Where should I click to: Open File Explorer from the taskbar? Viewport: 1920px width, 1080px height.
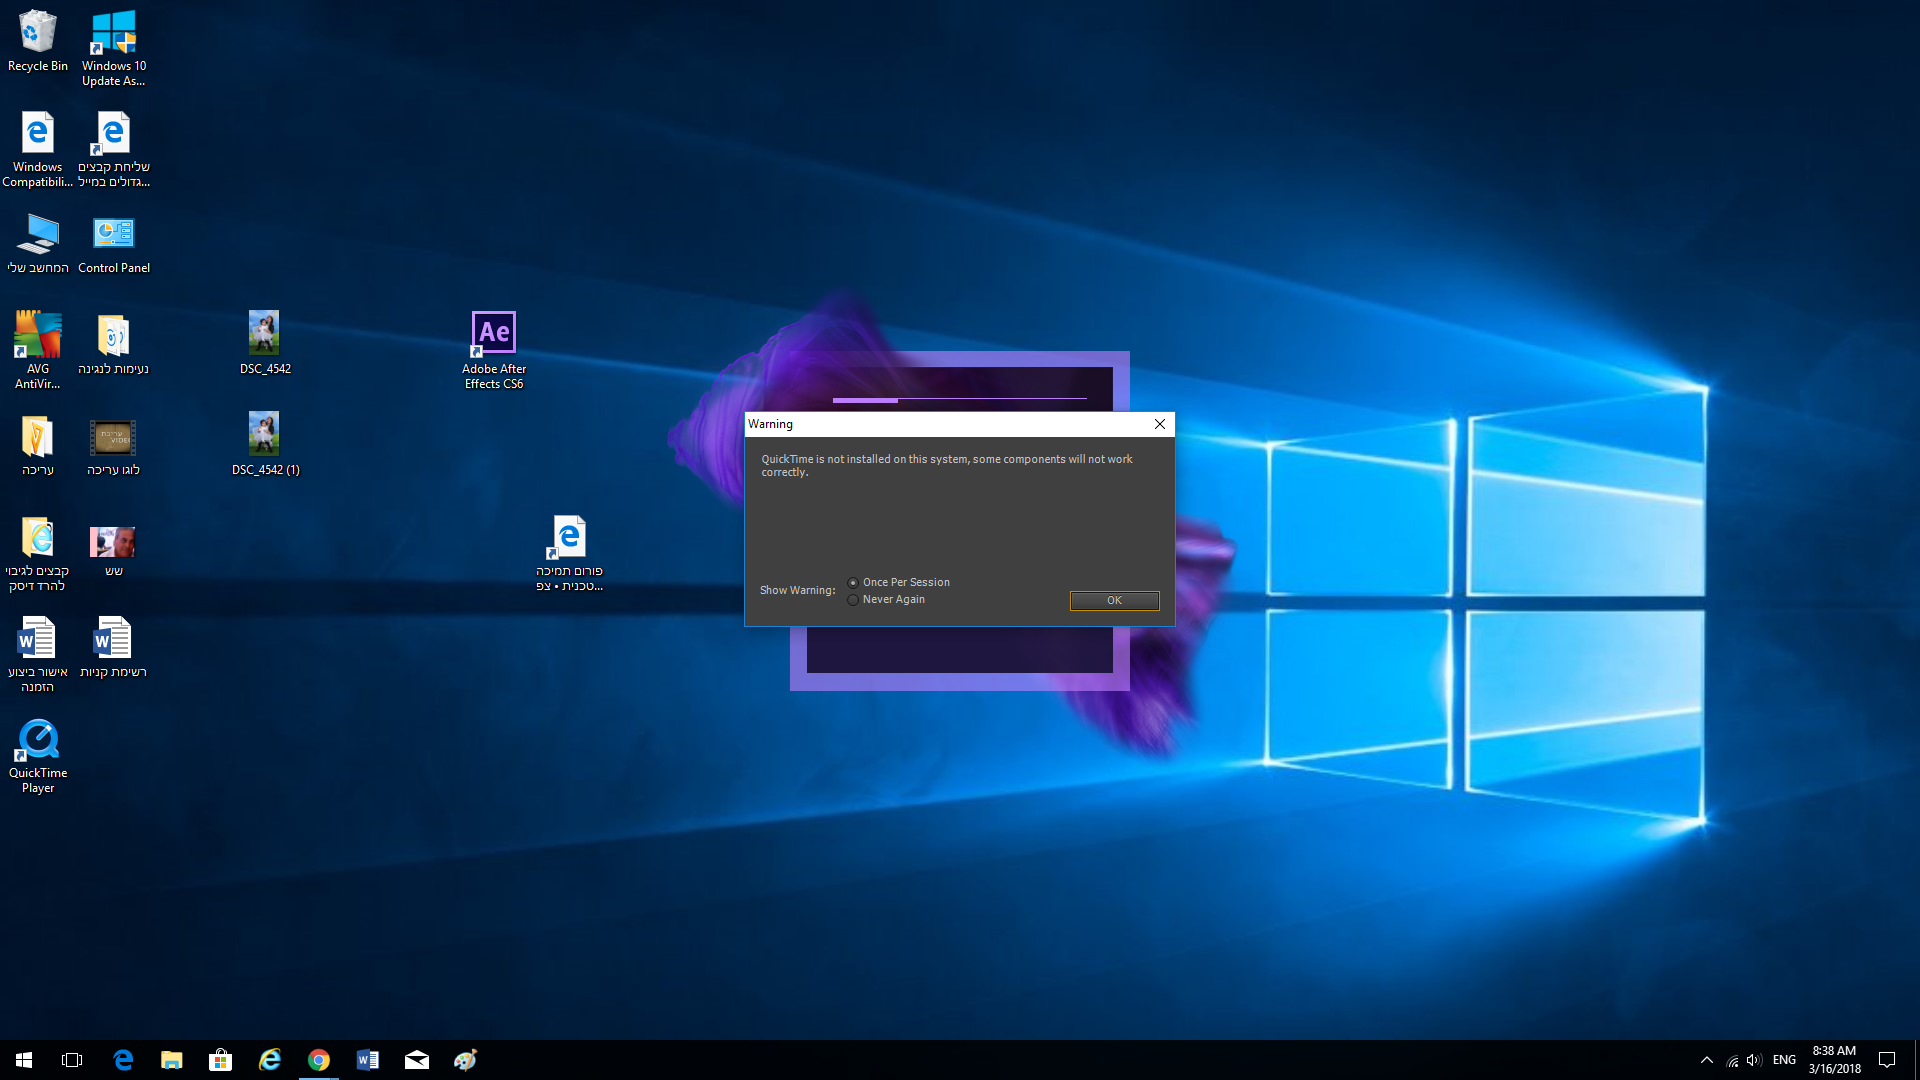[x=172, y=1060]
